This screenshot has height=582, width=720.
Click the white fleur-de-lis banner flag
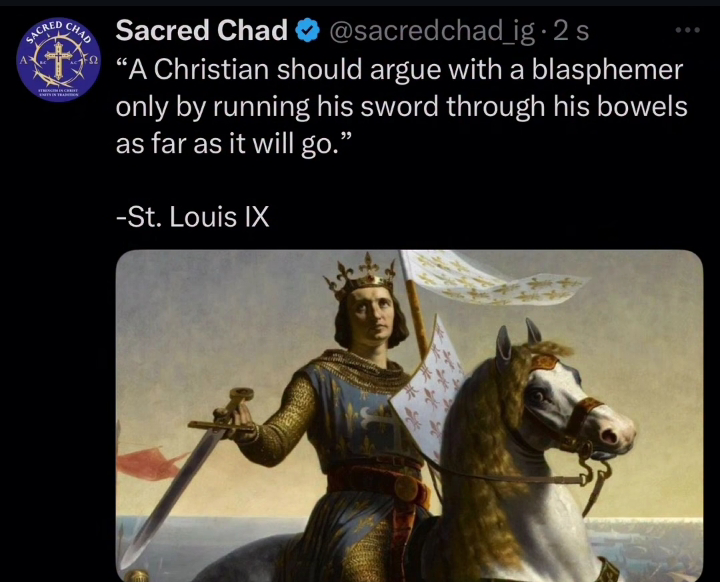tap(489, 277)
